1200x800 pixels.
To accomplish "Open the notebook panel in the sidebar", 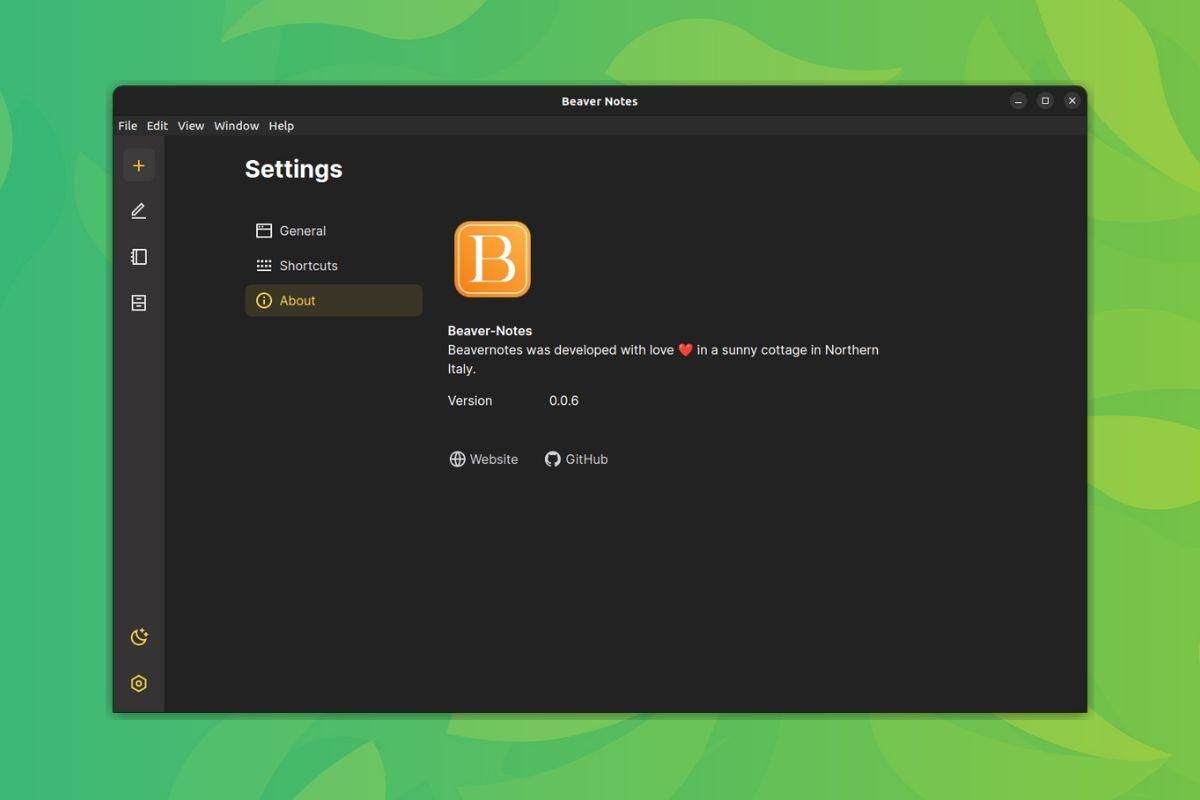I will click(139, 257).
